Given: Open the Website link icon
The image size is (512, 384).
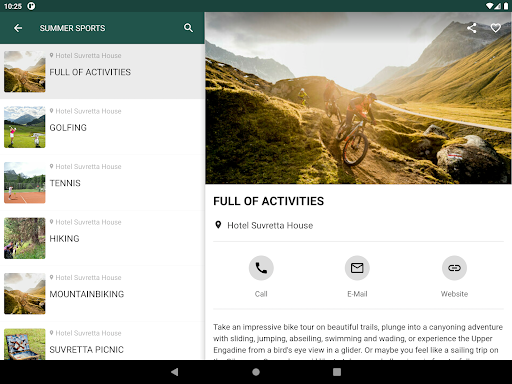Looking at the screenshot, I should pos(454,268).
